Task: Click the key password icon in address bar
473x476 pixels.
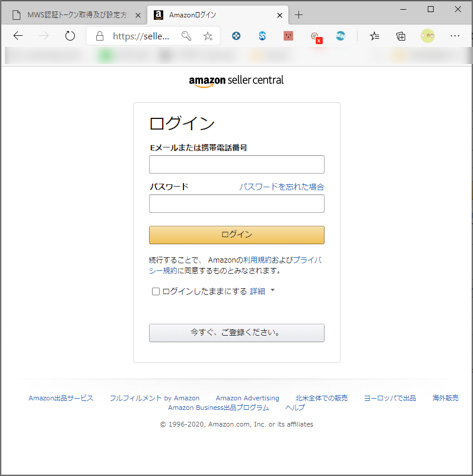Action: pyautogui.click(x=186, y=36)
